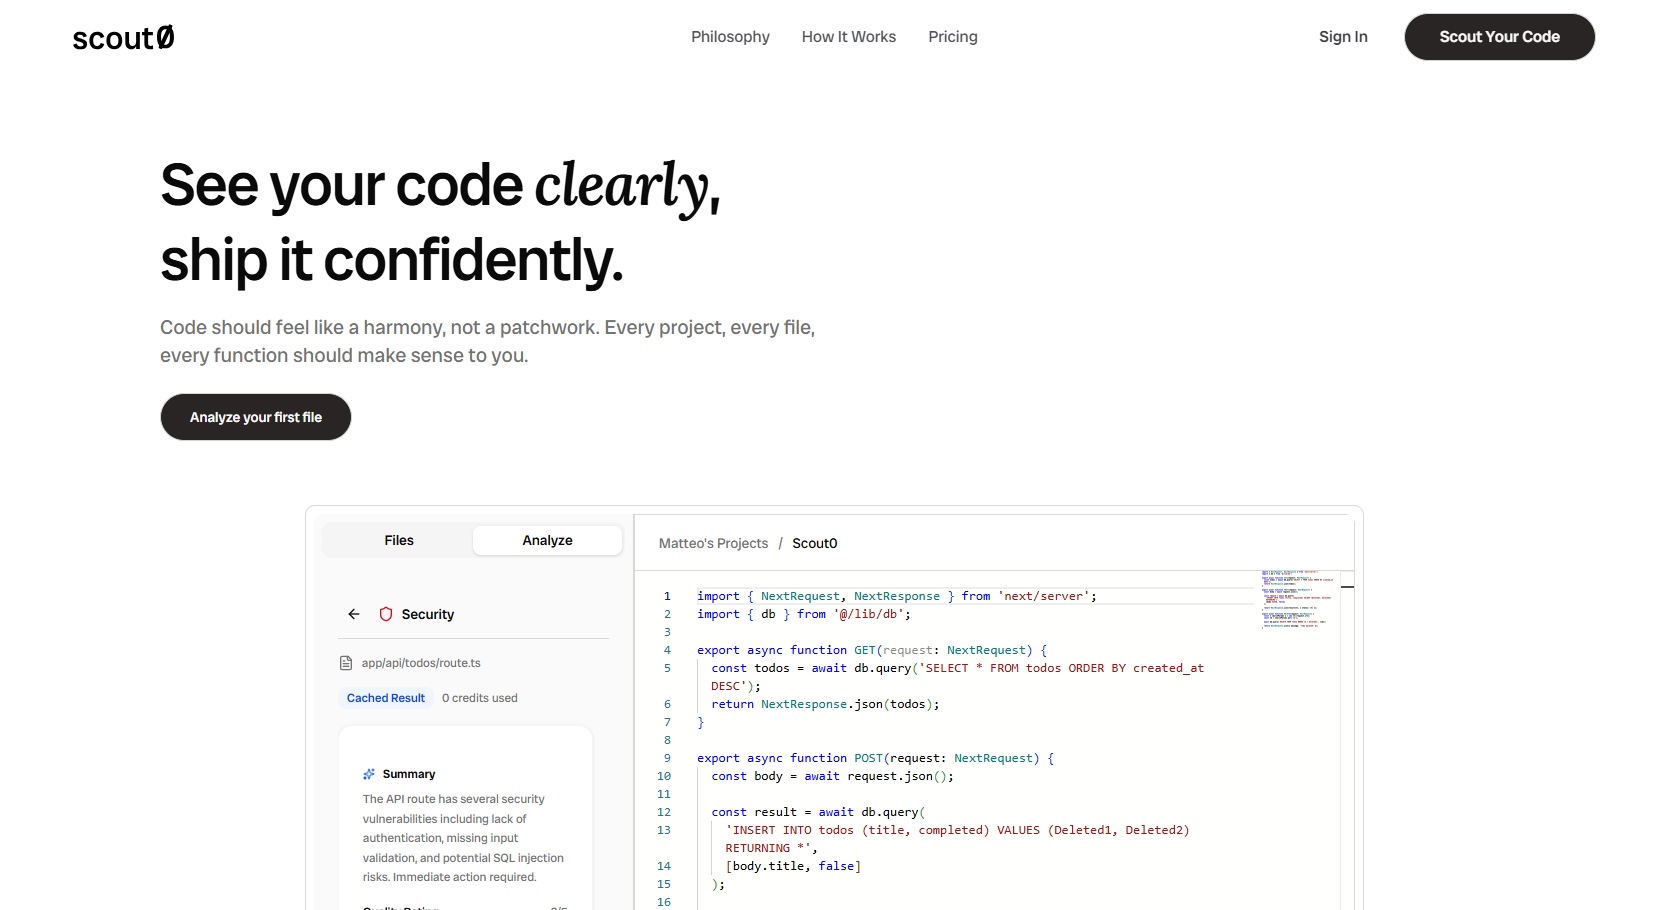This screenshot has height=910, width=1669.
Task: Click the 'const body = await request.json()' line
Action: click(x=833, y=776)
